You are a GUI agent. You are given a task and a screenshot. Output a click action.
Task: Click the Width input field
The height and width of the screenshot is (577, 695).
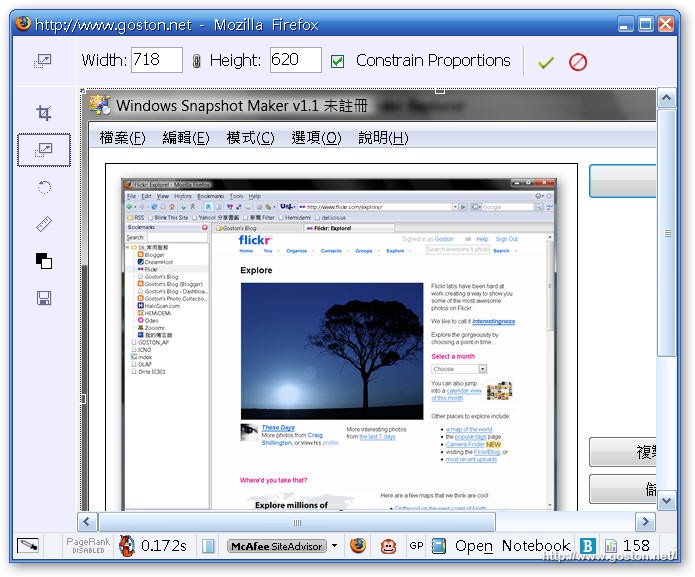point(156,60)
